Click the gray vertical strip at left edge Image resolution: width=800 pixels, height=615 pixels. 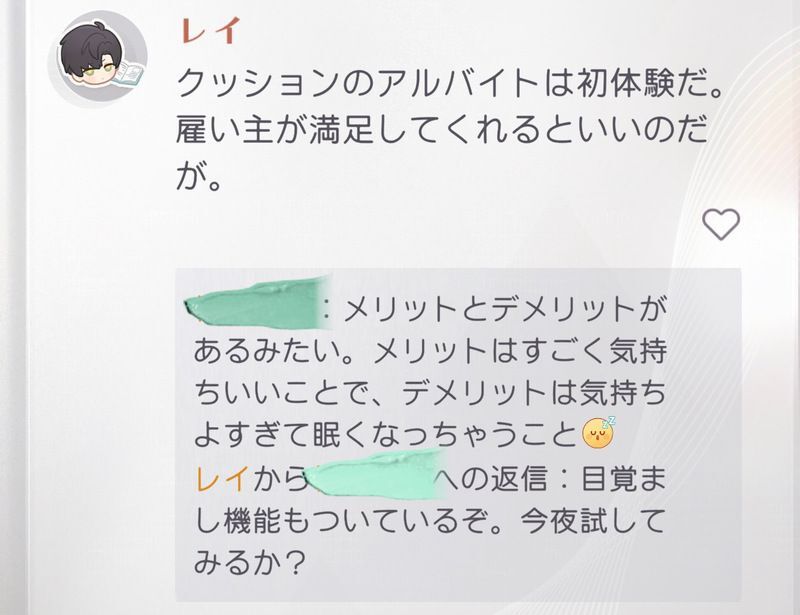pos(13,307)
